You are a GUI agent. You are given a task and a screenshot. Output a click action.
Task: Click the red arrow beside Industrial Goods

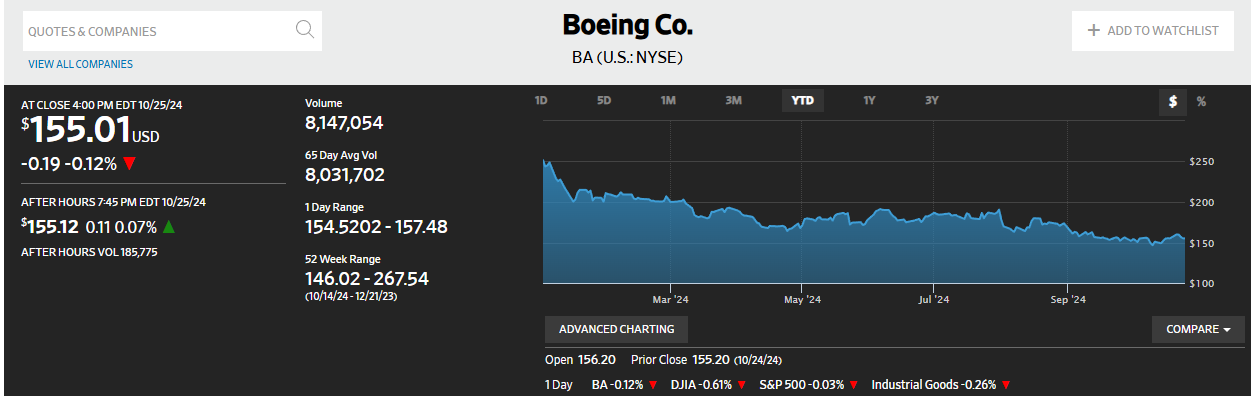(x=1006, y=385)
